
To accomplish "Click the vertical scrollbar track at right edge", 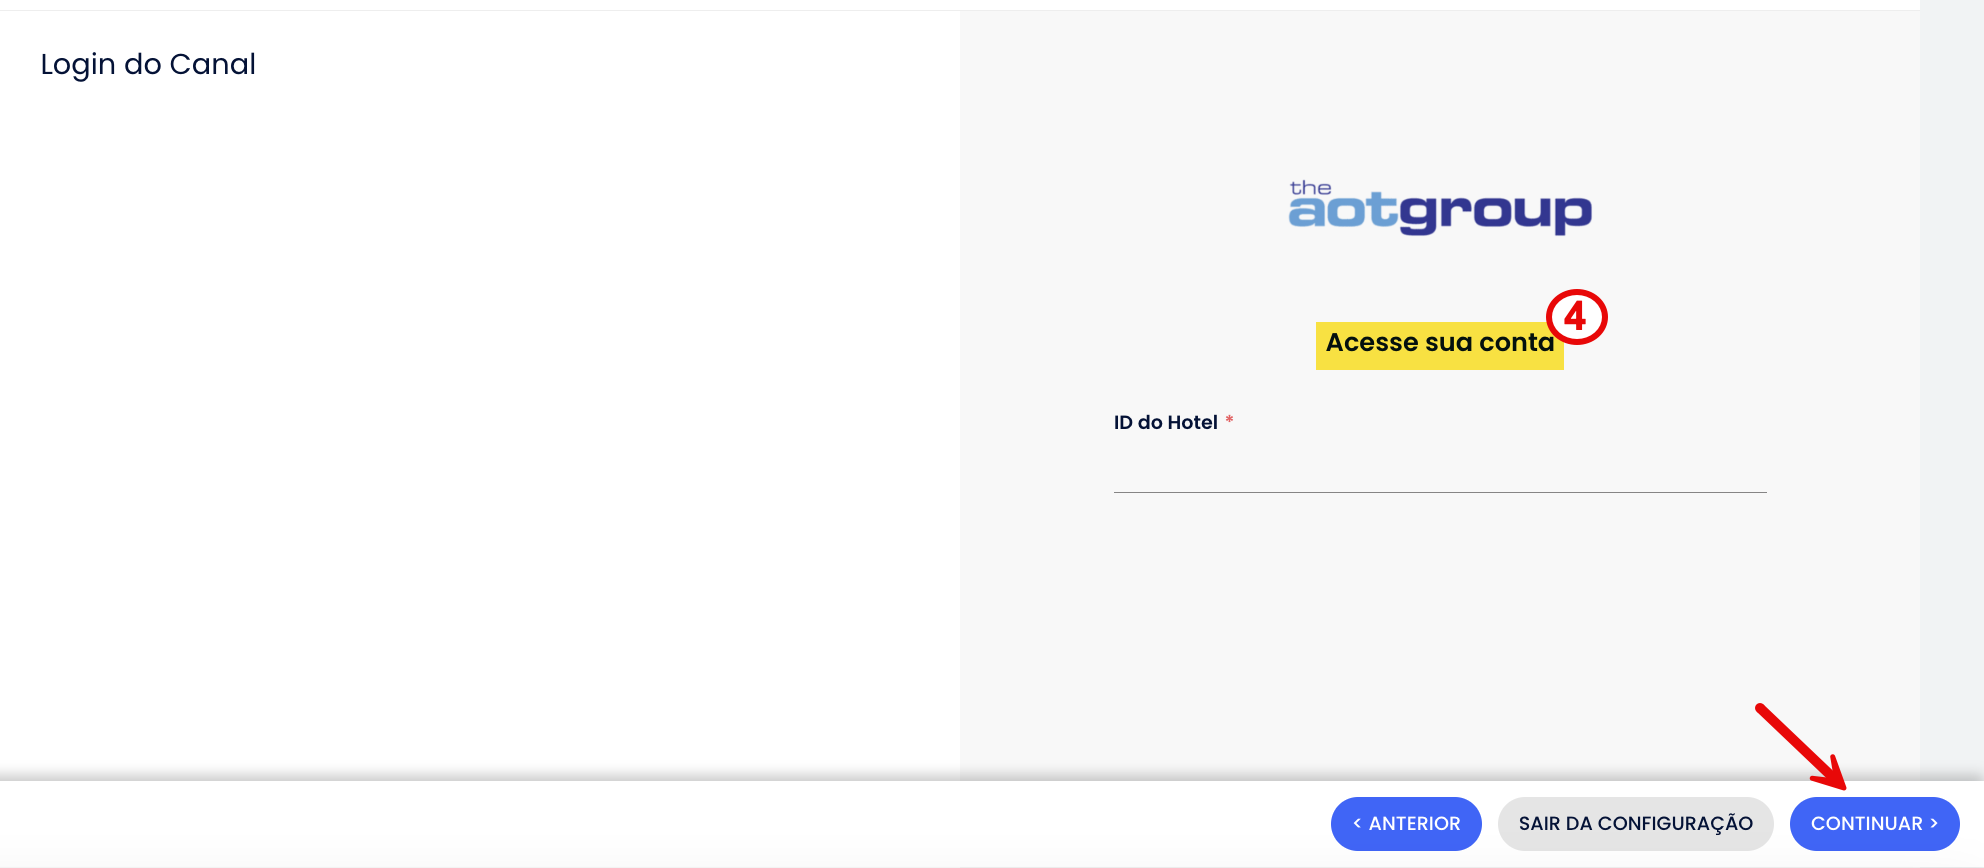I will click(1951, 400).
